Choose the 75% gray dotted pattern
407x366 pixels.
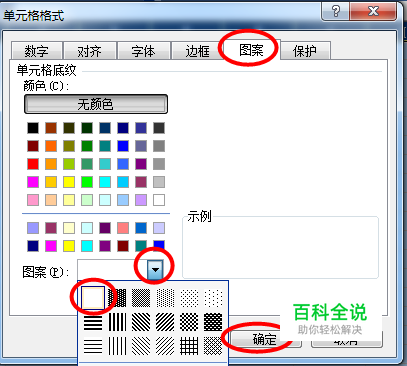click(x=117, y=298)
